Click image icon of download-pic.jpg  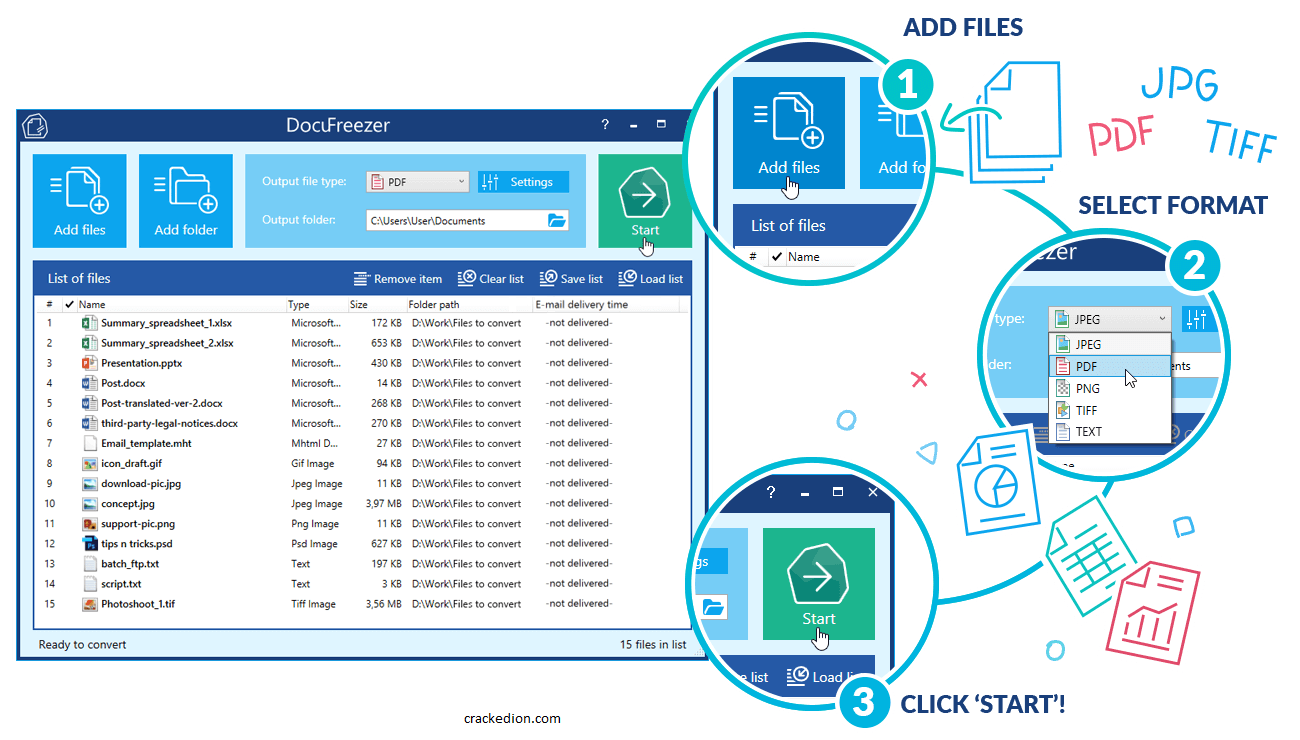[90, 483]
